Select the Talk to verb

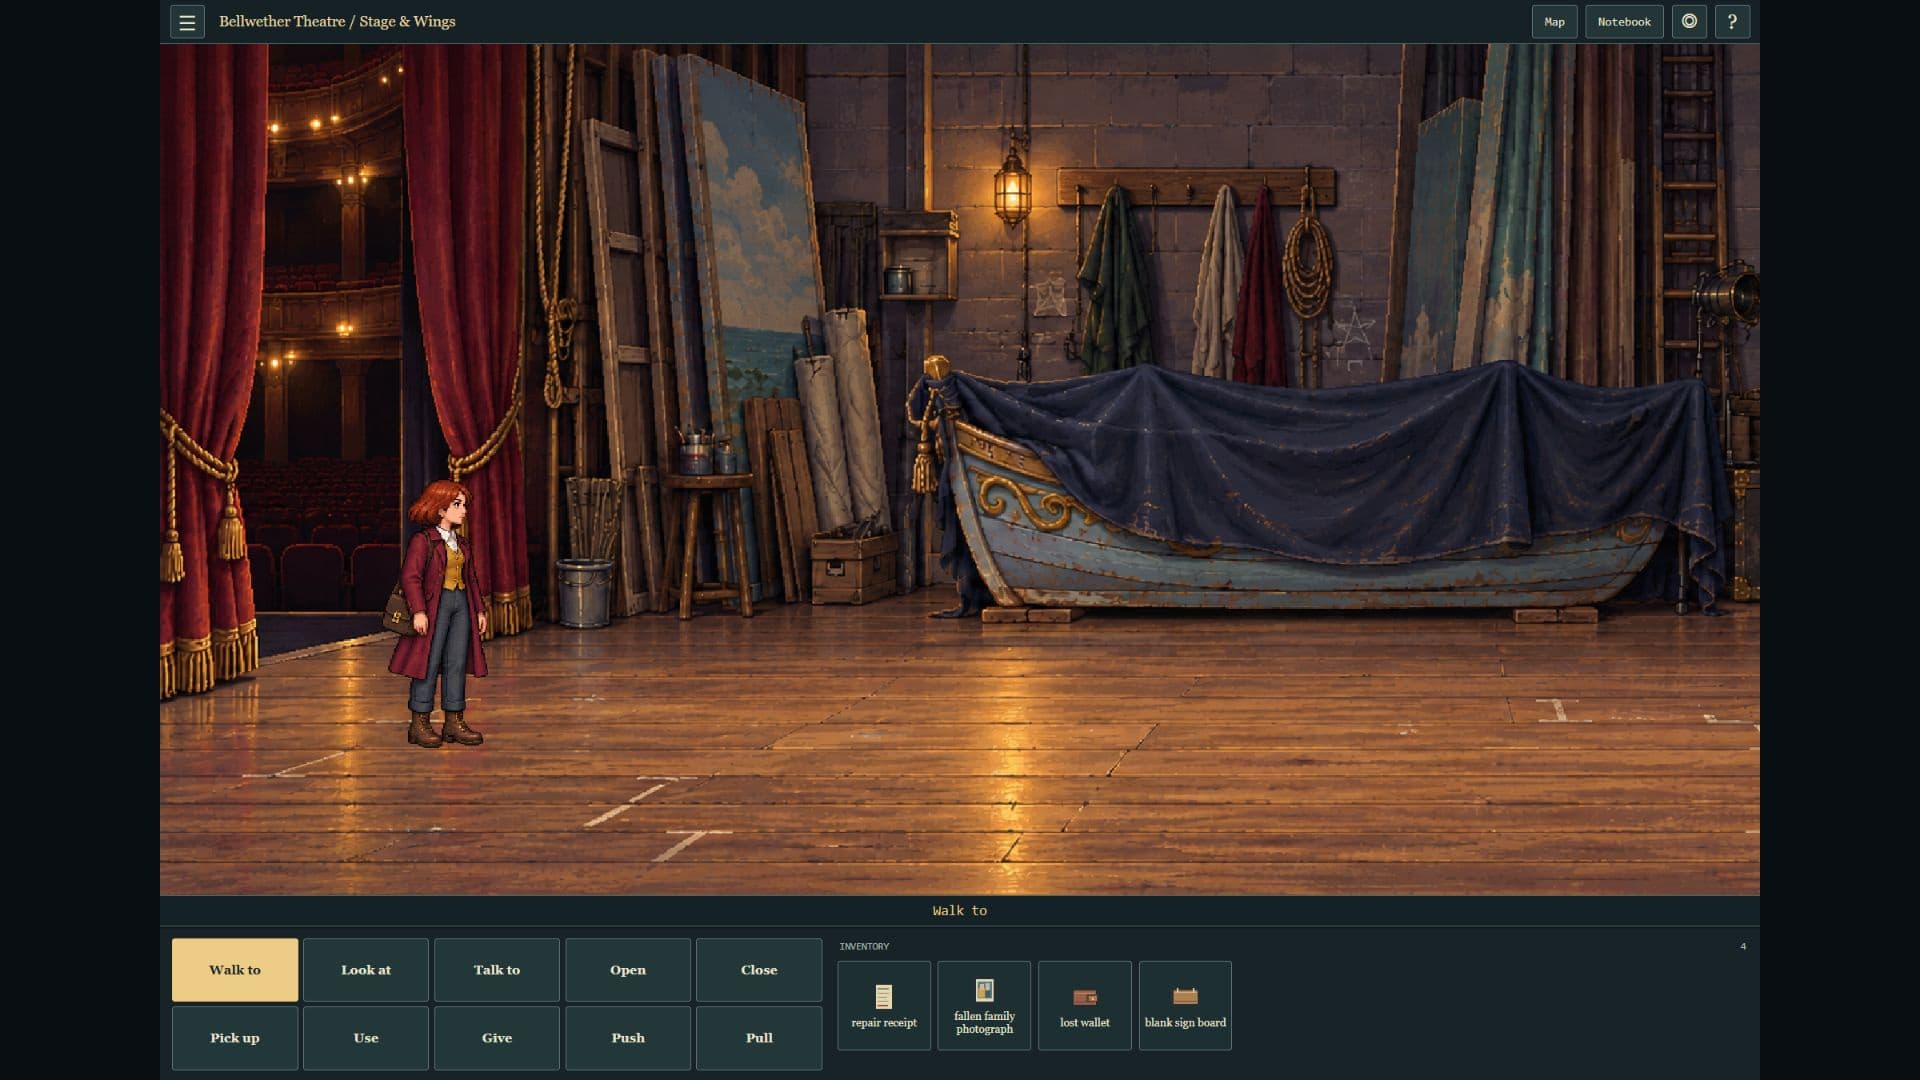497,970
